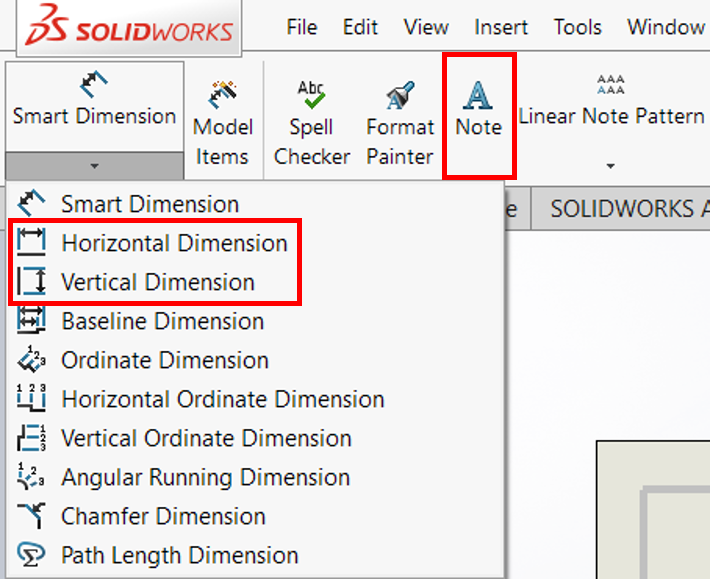Pick Horizontal Ordinate Dimension
The image size is (710, 579).
(255, 399)
